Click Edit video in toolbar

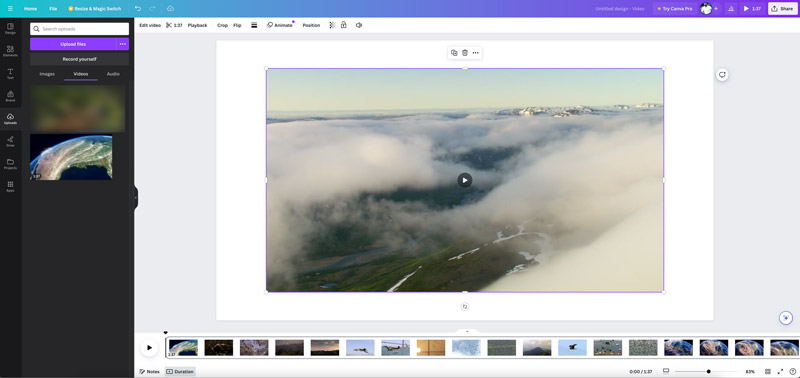click(150, 25)
